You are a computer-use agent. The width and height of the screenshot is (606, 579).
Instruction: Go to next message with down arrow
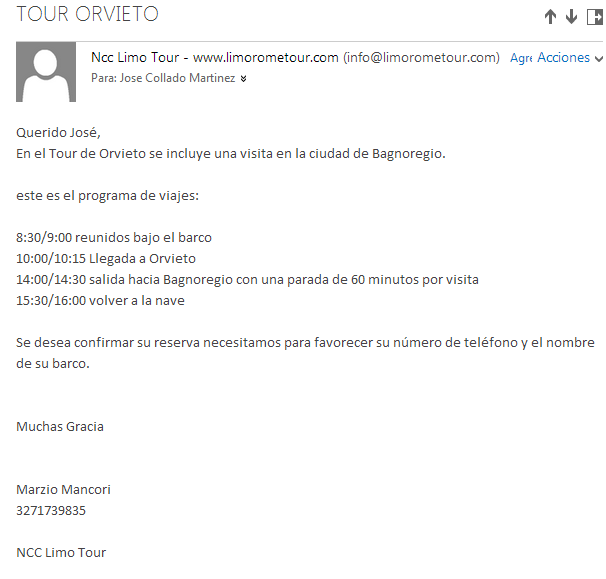click(571, 17)
